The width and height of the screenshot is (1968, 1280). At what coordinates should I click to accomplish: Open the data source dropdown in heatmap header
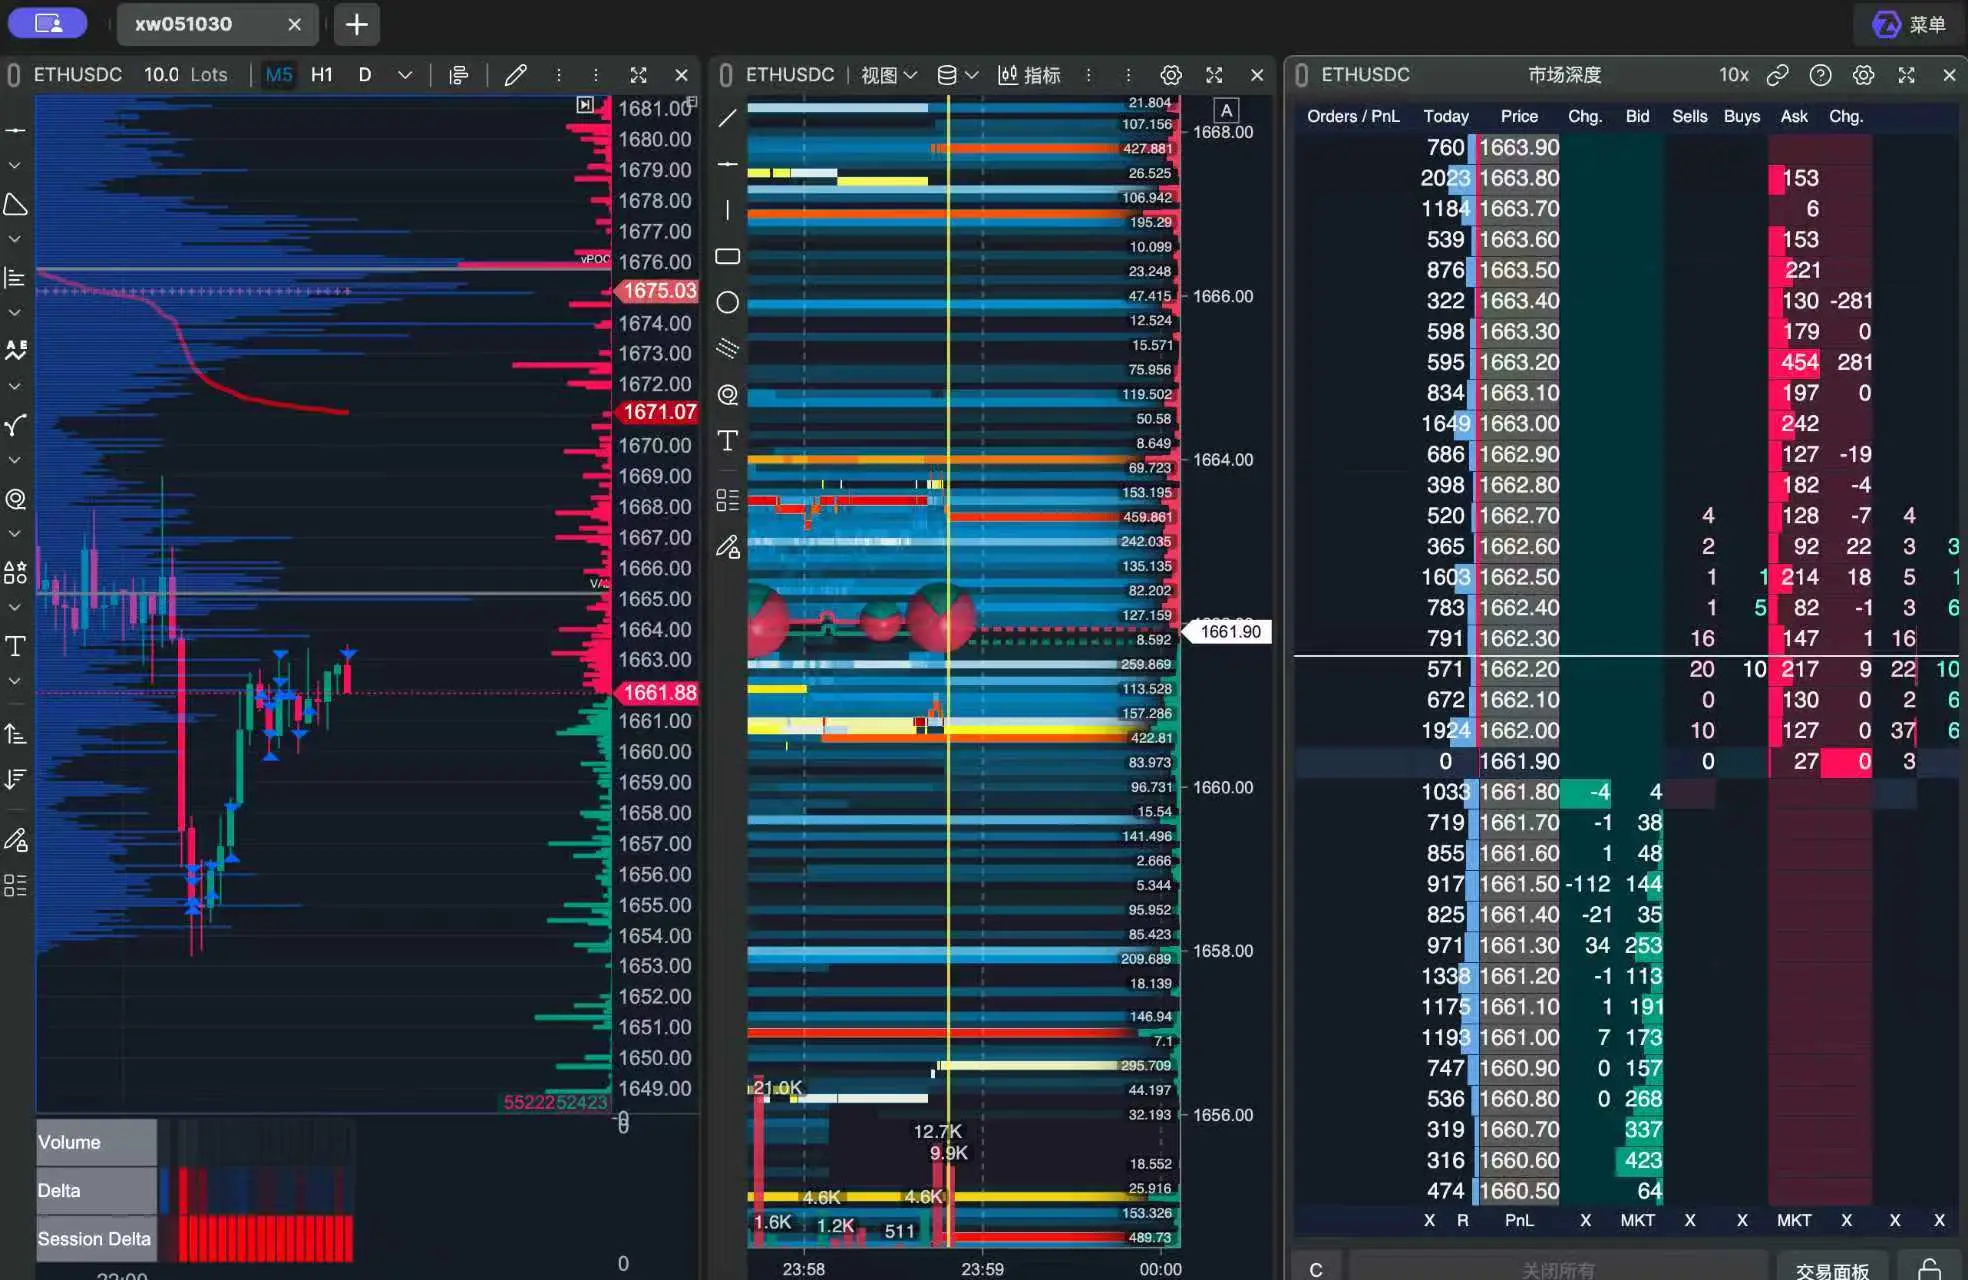coord(957,75)
